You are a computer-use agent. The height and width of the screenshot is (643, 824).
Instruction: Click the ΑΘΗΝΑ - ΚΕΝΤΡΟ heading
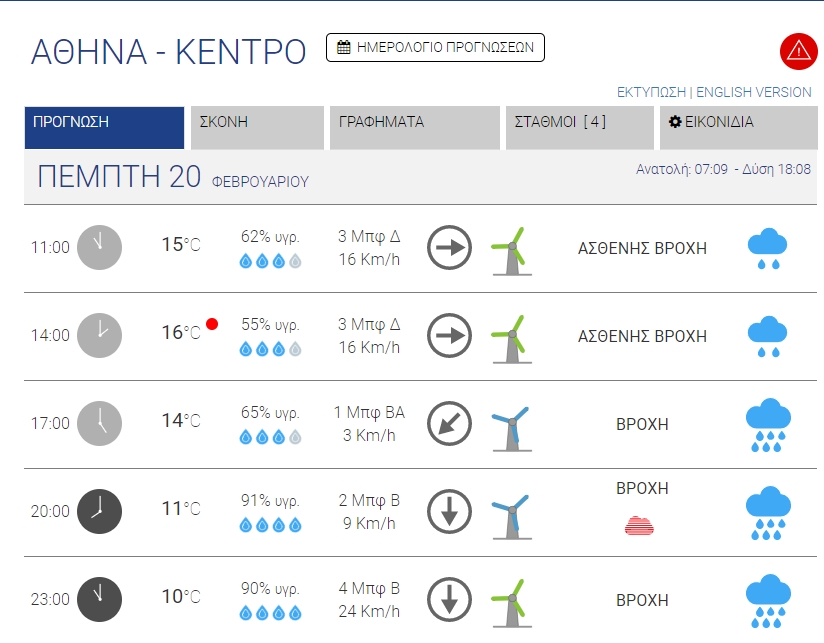(168, 52)
